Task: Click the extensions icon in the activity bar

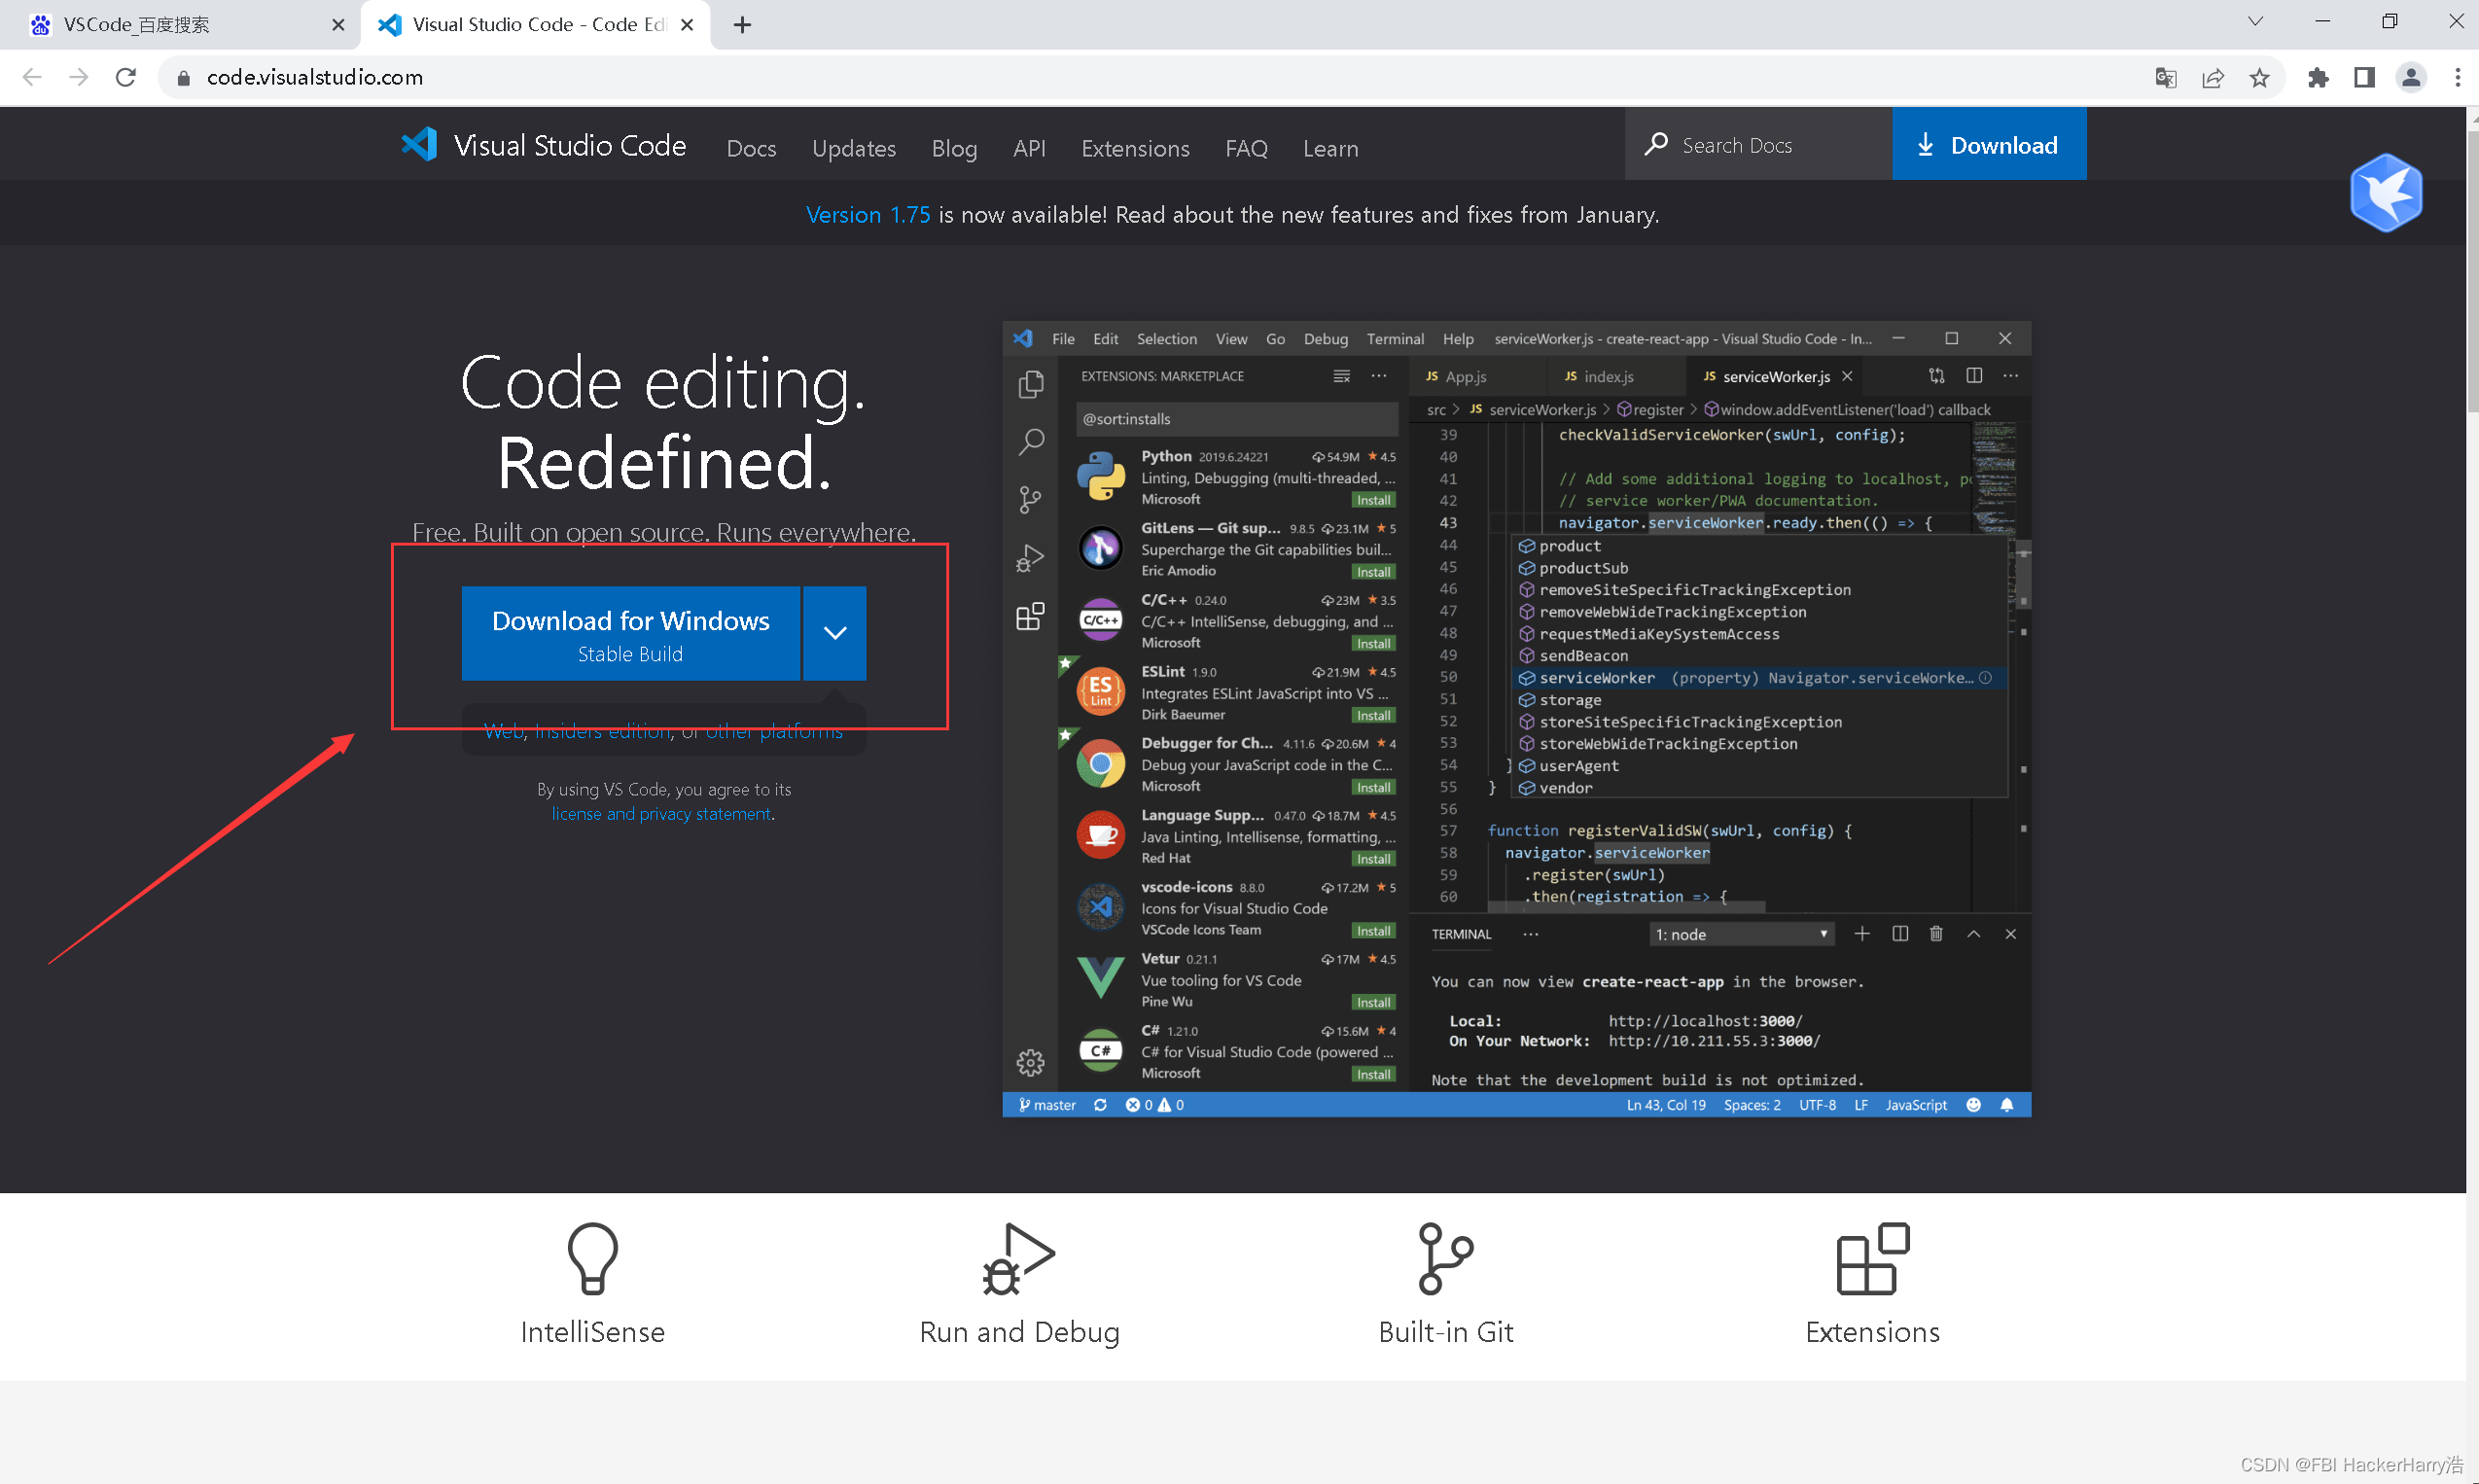Action: coord(1031,616)
